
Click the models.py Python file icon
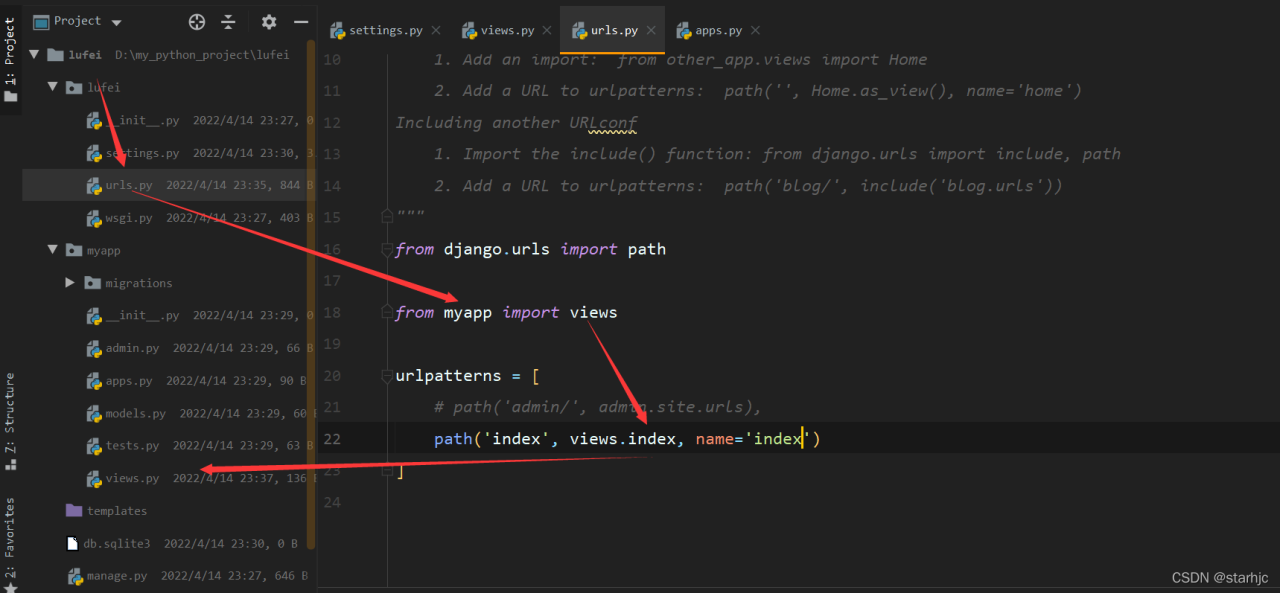[x=94, y=413]
